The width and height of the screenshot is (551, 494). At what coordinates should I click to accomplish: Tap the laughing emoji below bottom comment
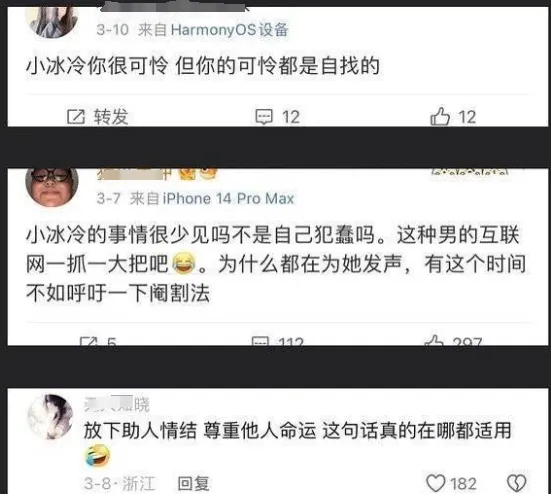[x=97, y=455]
